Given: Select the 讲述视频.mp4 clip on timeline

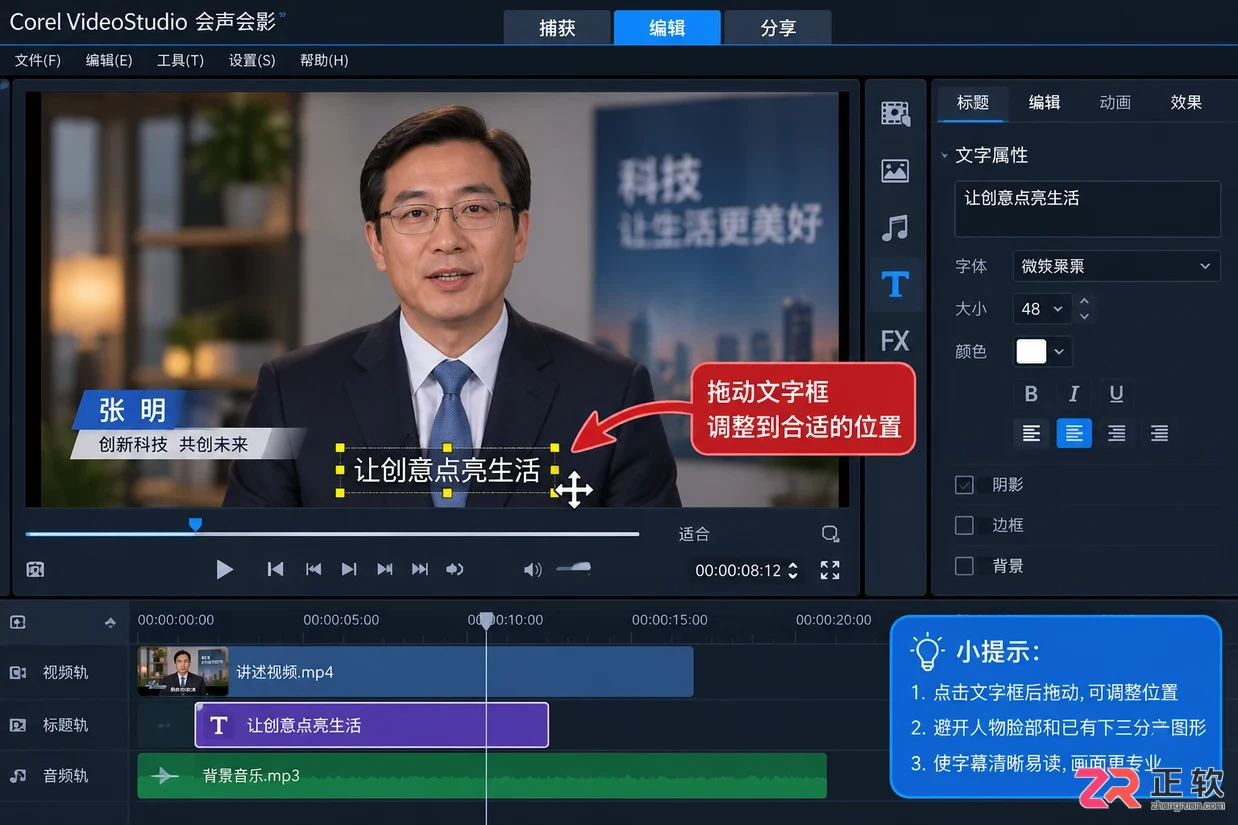Looking at the screenshot, I should (415, 672).
